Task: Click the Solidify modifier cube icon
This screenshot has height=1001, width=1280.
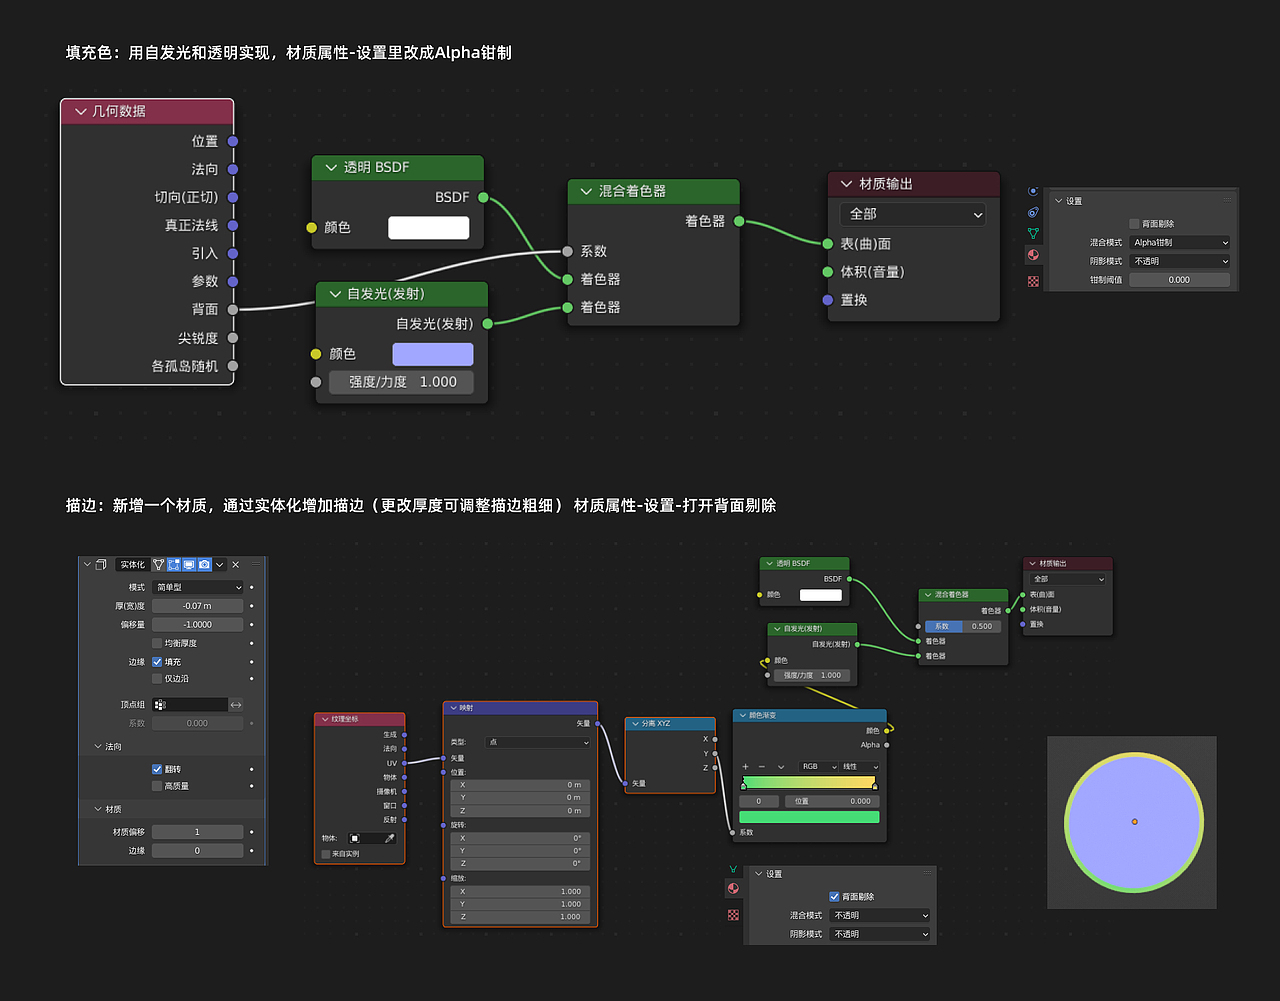Action: tap(101, 565)
